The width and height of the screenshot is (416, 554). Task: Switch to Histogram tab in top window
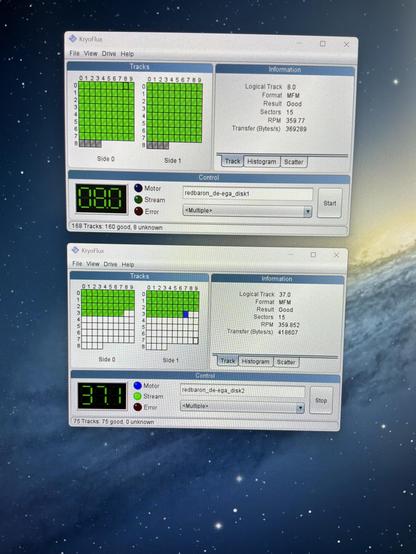point(262,161)
